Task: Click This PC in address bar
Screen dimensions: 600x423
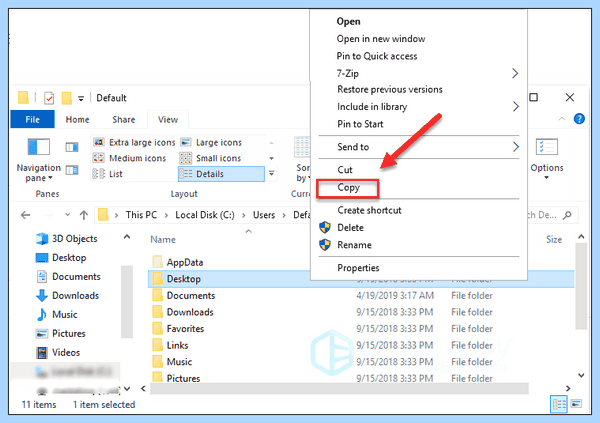Action: tap(141, 215)
